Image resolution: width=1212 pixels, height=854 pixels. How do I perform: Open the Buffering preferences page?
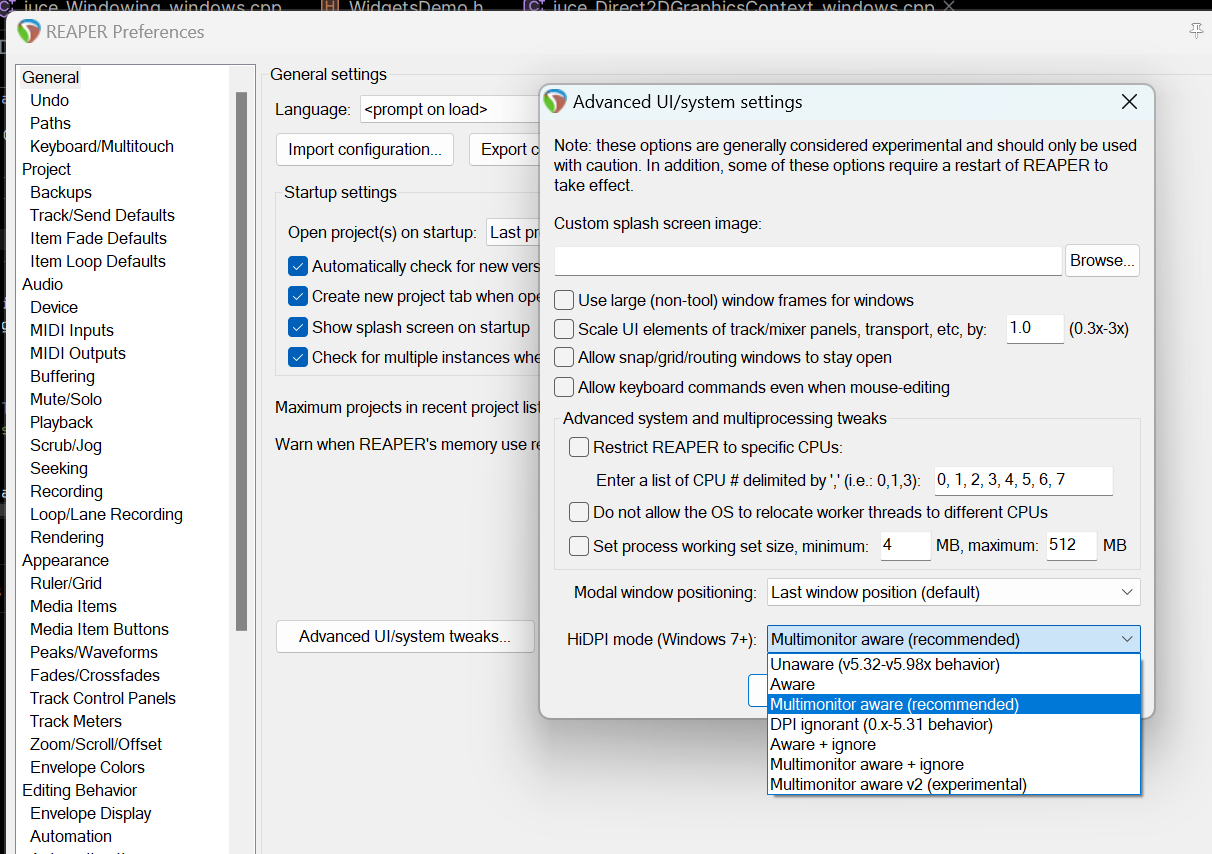click(62, 376)
